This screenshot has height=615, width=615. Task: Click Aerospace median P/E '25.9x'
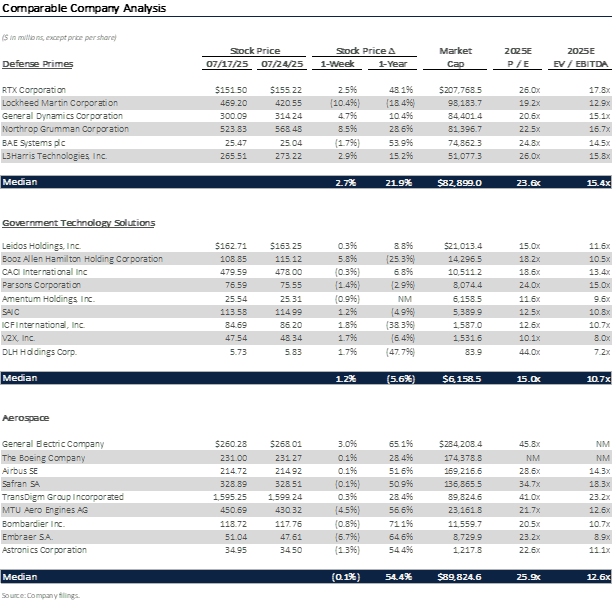528,577
